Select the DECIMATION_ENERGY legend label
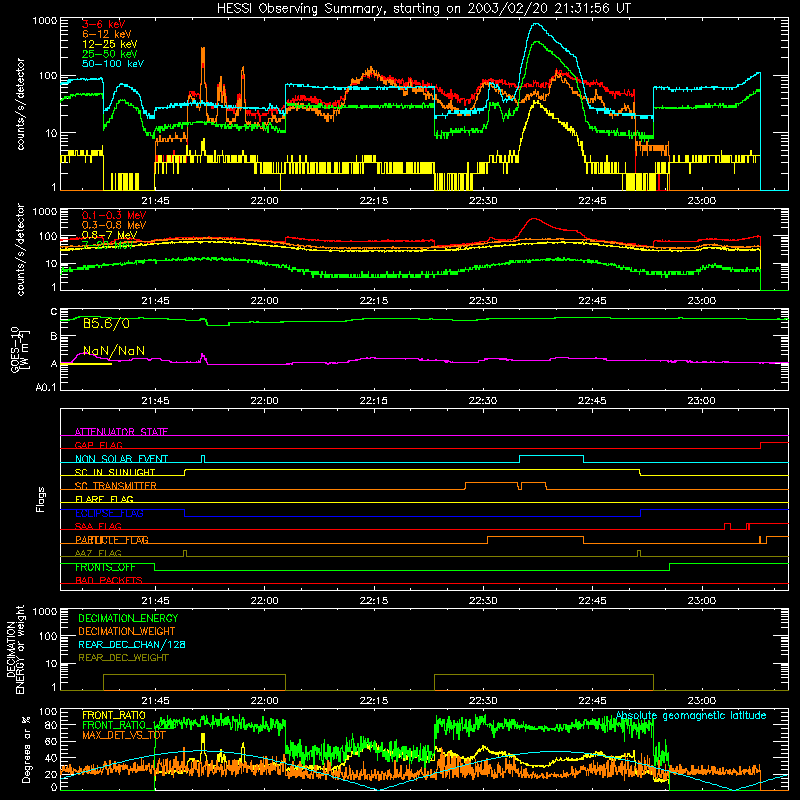This screenshot has width=800, height=800. point(128,618)
